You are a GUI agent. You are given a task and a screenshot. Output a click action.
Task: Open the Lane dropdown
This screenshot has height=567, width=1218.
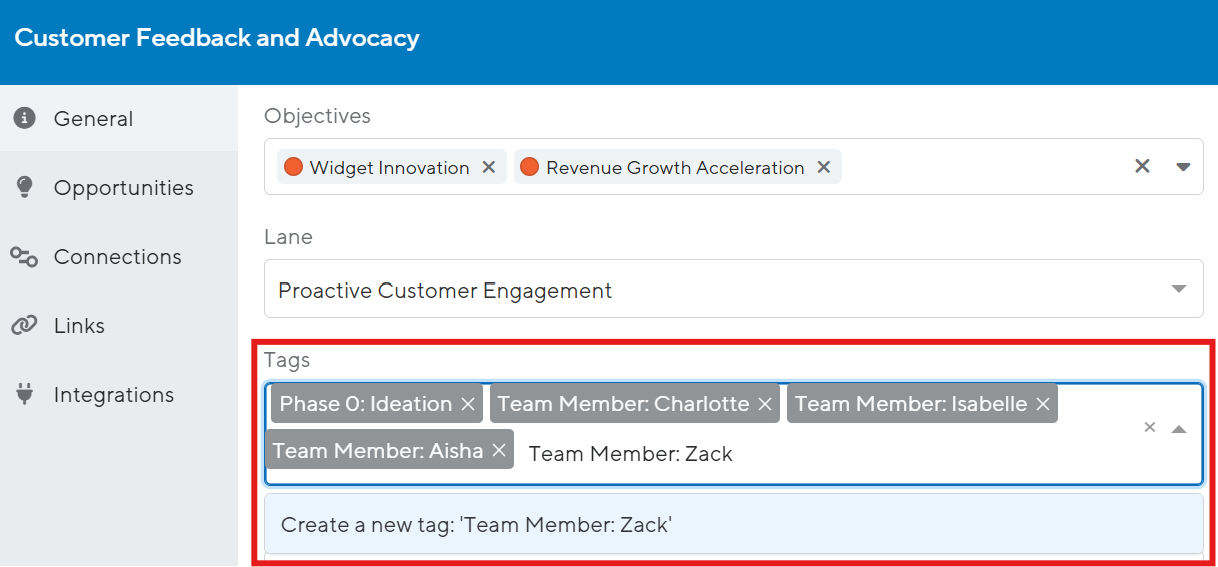pyautogui.click(x=1179, y=290)
